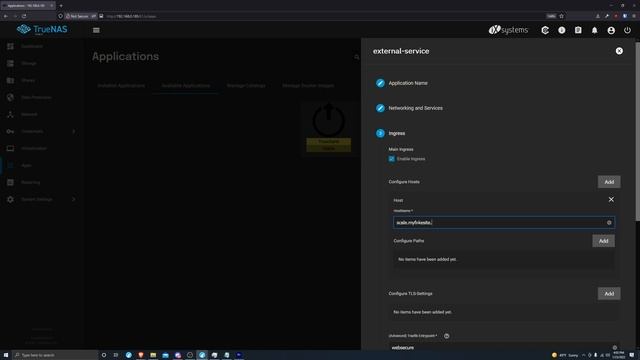Image resolution: width=640 pixels, height=360 pixels.
Task: Bookmark this page with the star icon
Action: [x=561, y=16]
